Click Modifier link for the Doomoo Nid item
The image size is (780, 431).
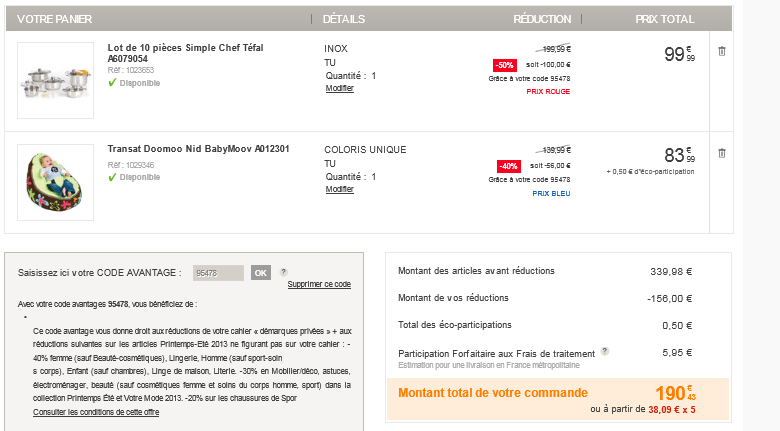click(x=340, y=189)
